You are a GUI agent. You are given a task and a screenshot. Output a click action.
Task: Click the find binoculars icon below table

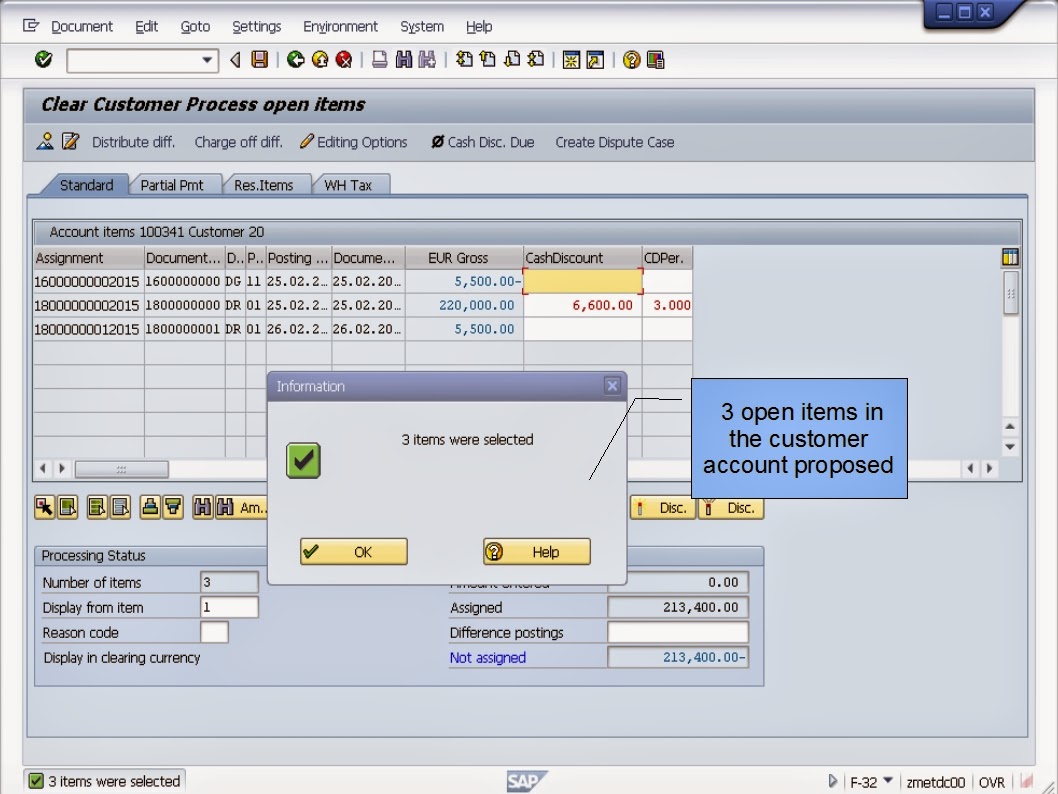202,507
